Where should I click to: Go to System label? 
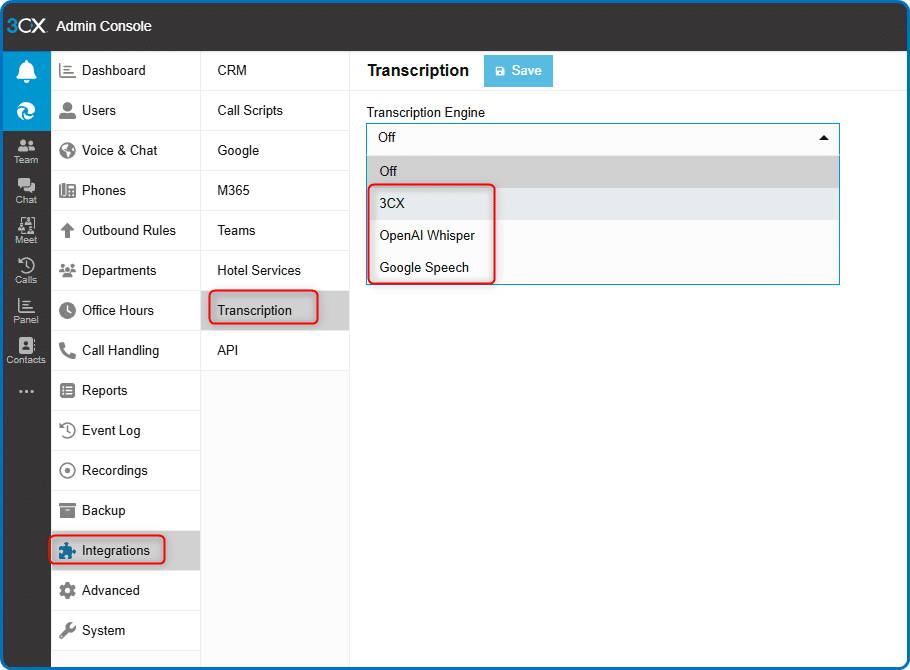[103, 631]
